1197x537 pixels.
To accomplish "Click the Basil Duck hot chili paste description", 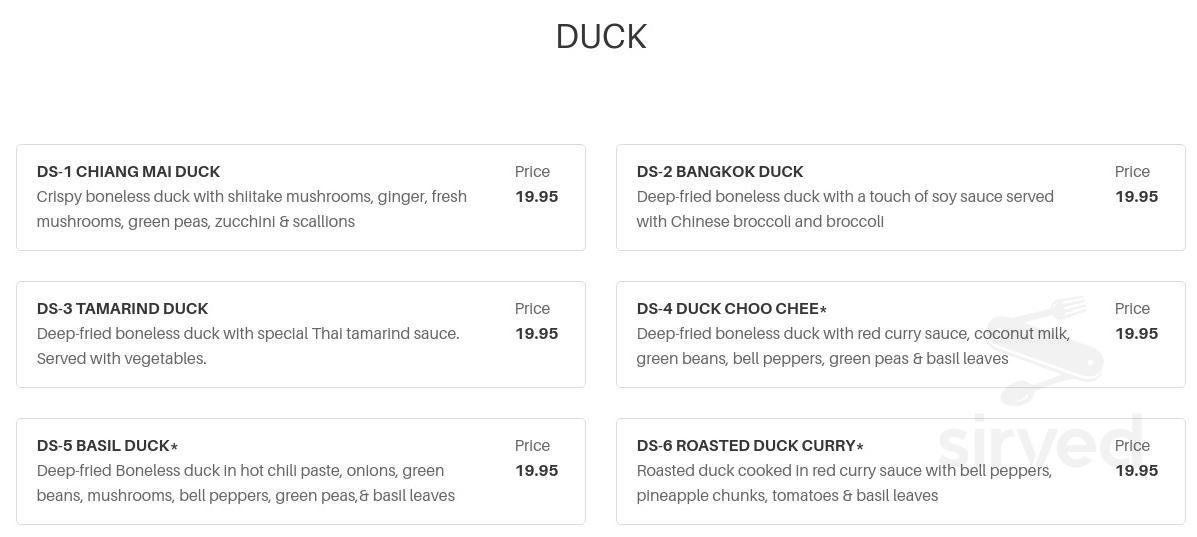I will pos(246,483).
